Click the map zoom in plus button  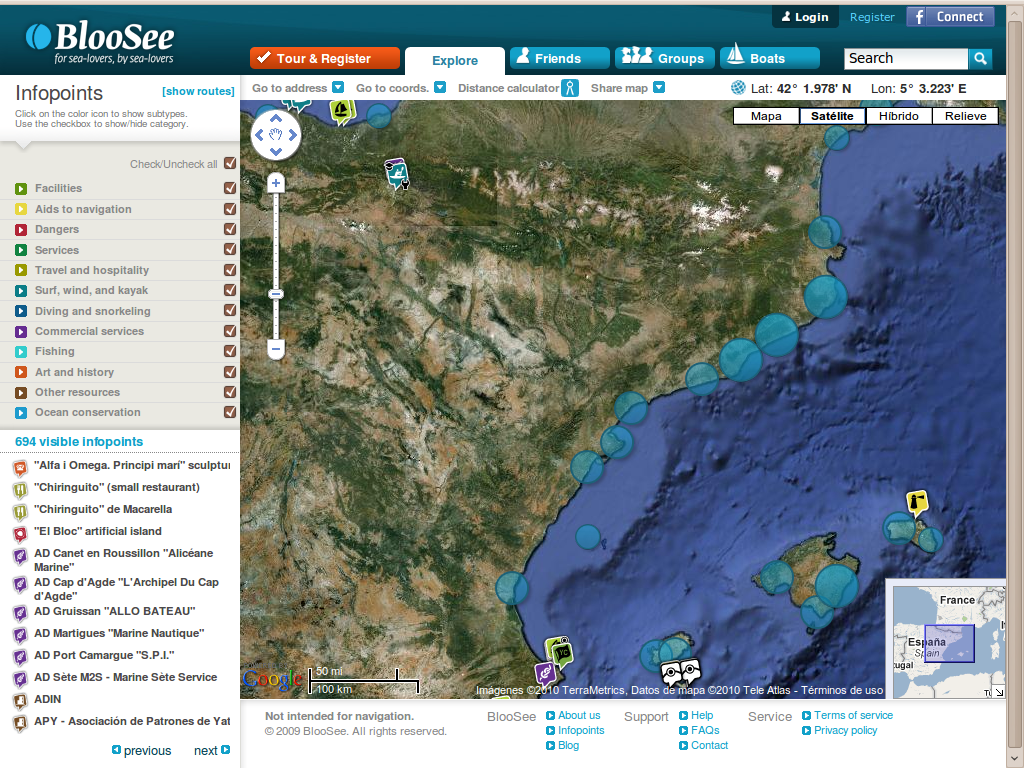tap(276, 183)
